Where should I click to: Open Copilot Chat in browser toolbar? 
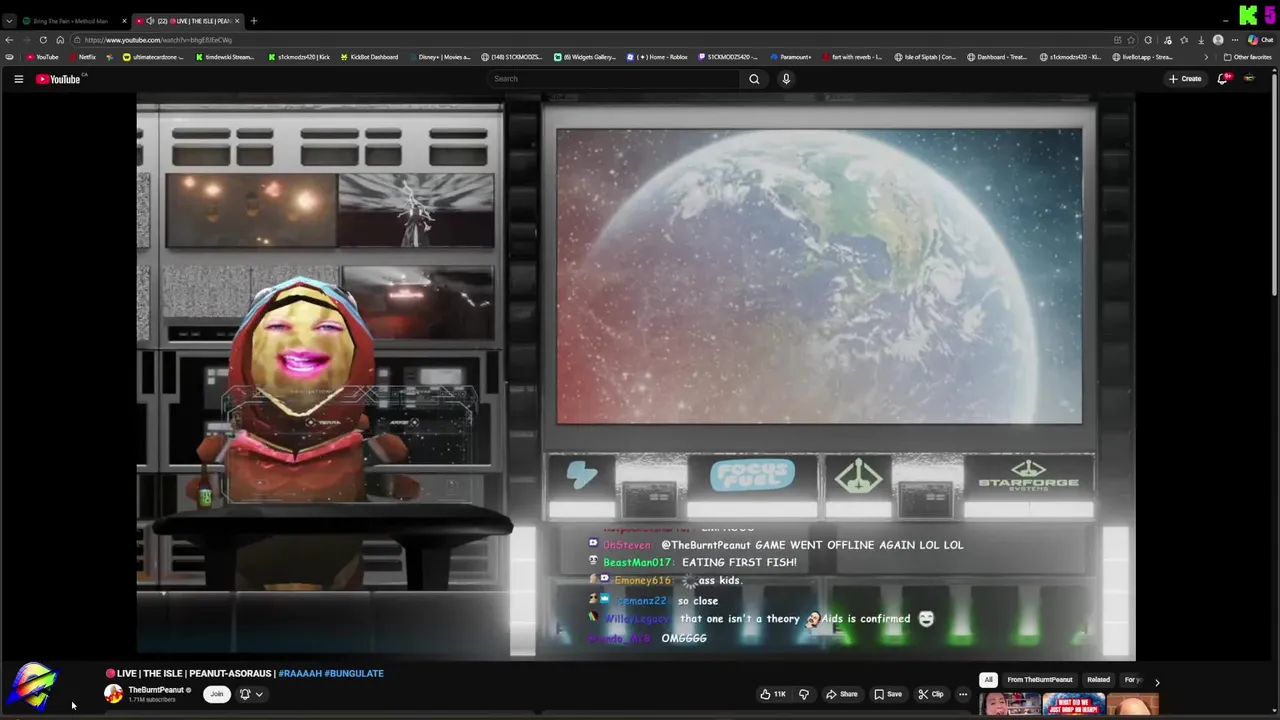tap(1260, 40)
